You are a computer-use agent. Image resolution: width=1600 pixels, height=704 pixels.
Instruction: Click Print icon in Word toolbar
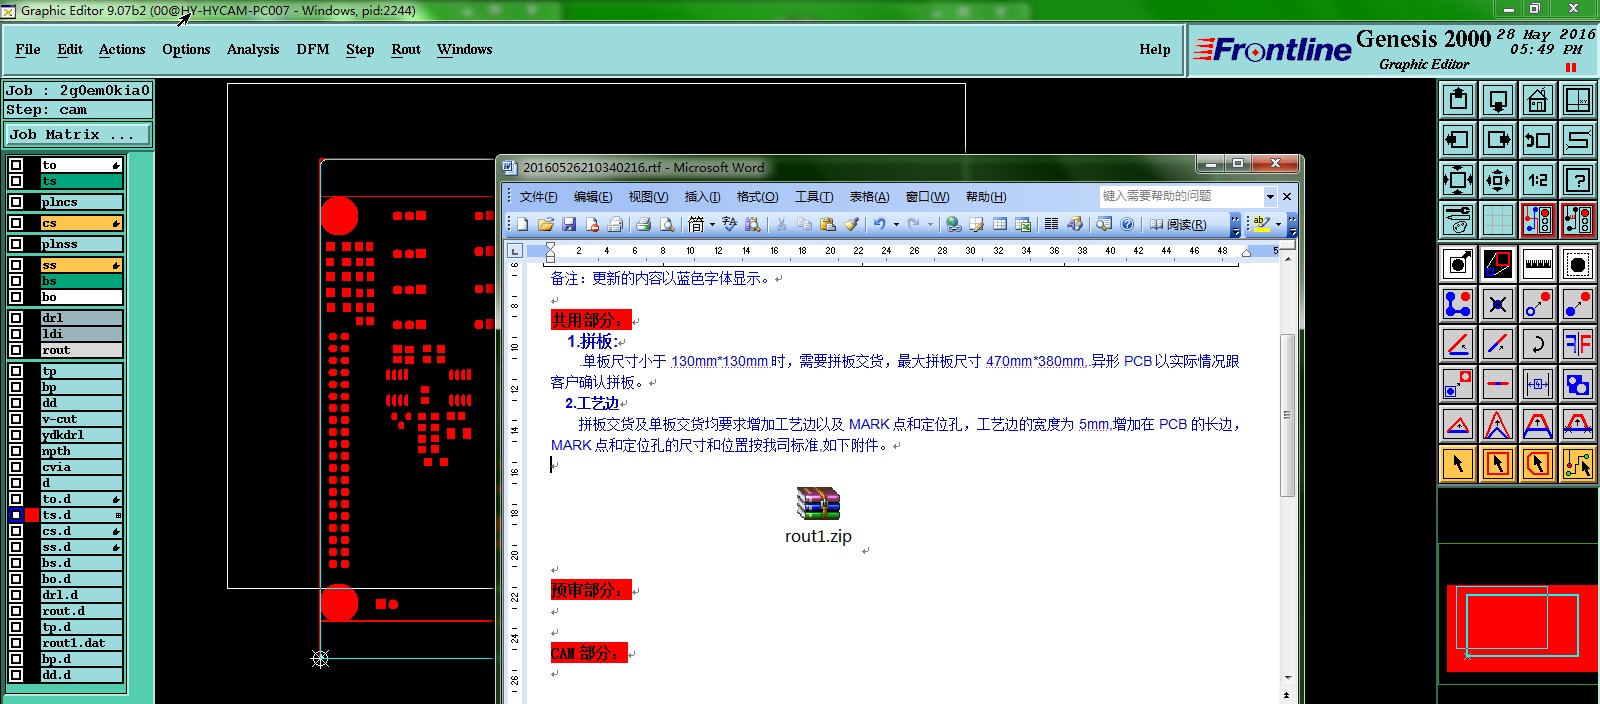point(643,224)
